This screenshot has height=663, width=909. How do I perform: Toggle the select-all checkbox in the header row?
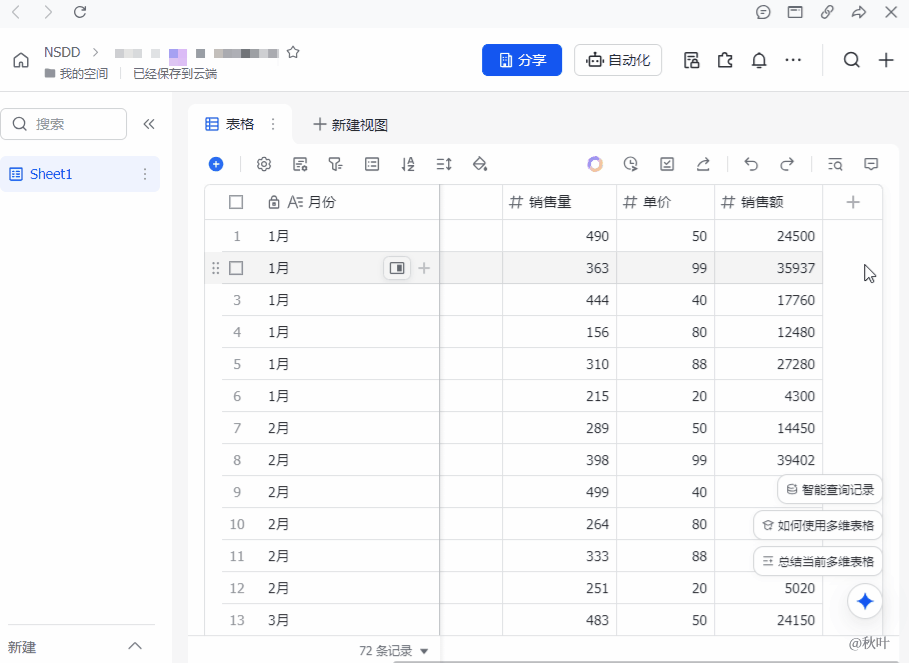(x=236, y=201)
